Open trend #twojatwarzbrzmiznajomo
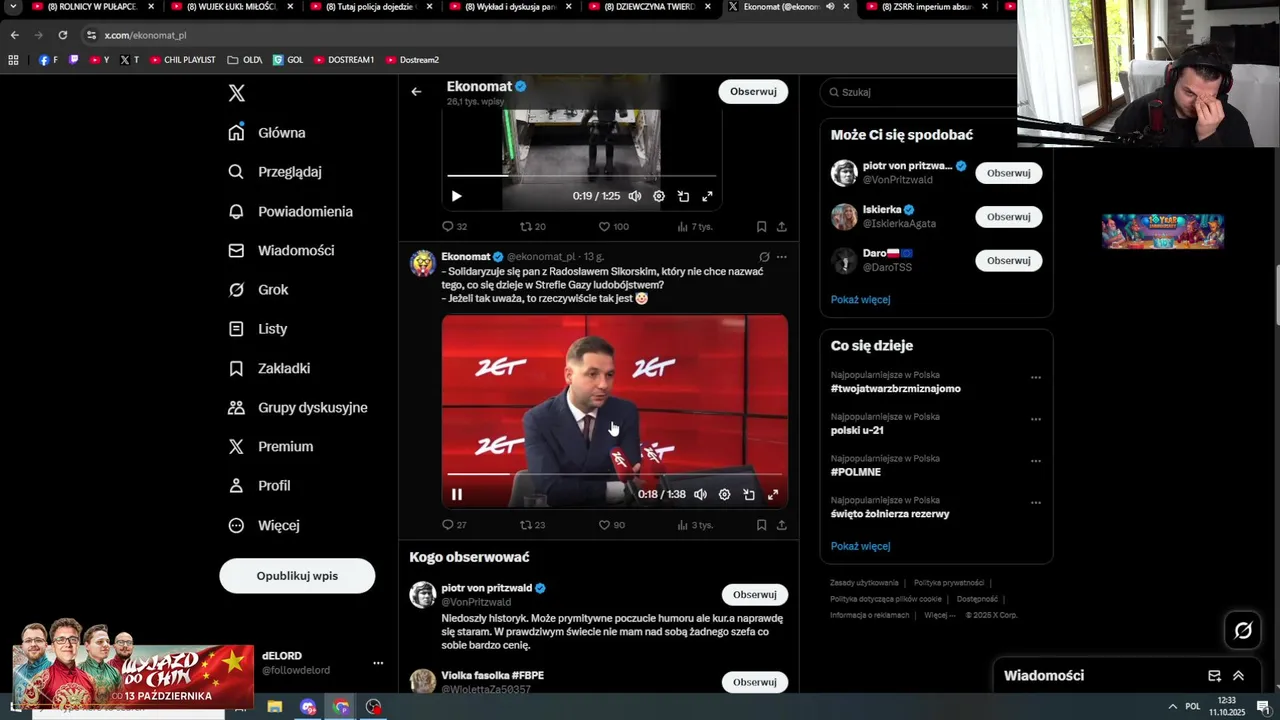 point(895,389)
